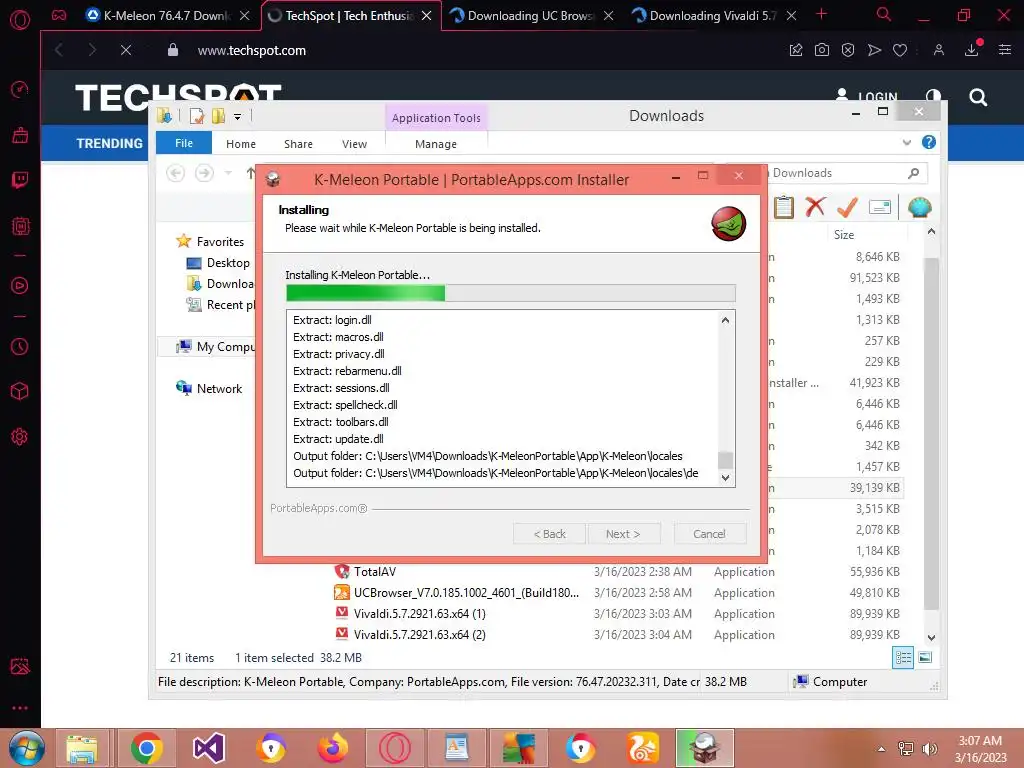Screen dimensions: 1024x768
Task: Open the Opera downloads icon
Action: 972,50
